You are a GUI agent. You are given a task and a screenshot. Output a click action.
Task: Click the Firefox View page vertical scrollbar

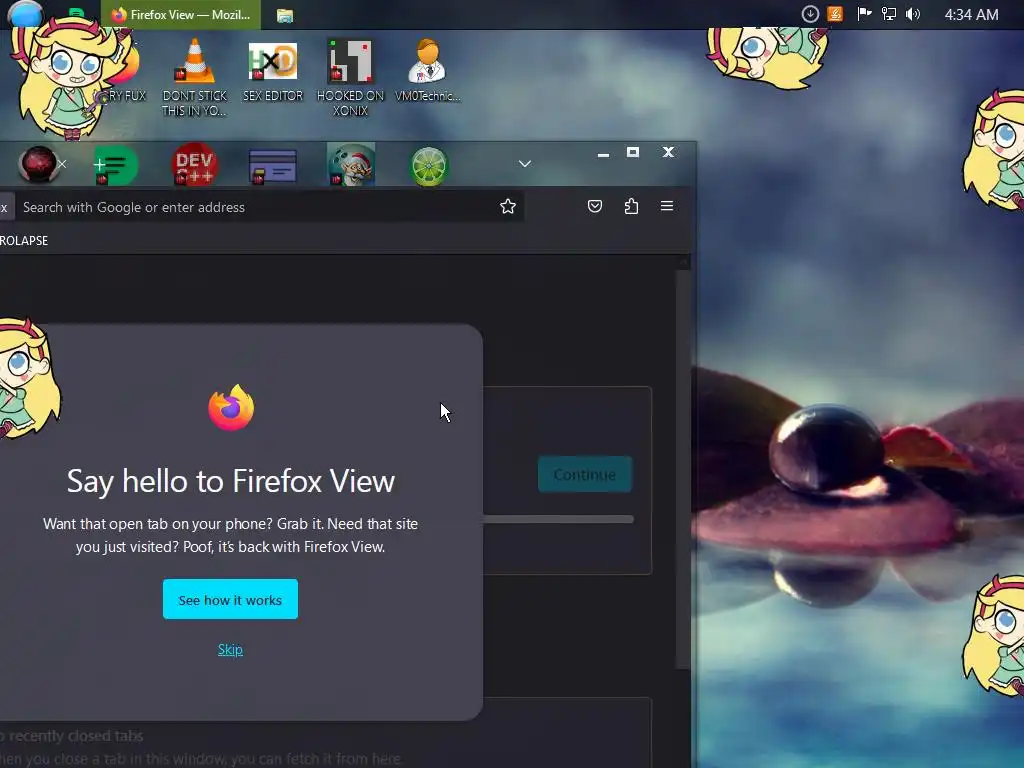(683, 470)
